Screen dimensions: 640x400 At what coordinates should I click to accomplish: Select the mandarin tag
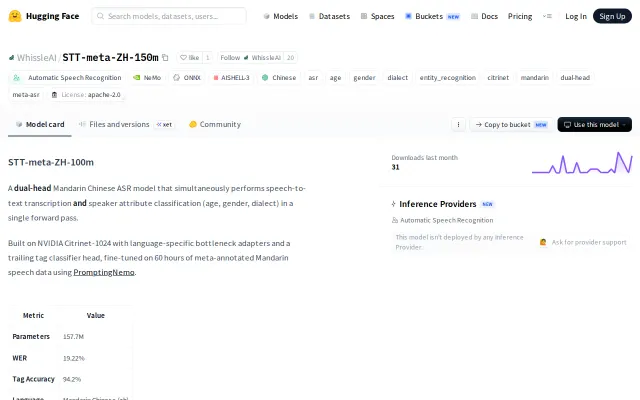[x=534, y=78]
